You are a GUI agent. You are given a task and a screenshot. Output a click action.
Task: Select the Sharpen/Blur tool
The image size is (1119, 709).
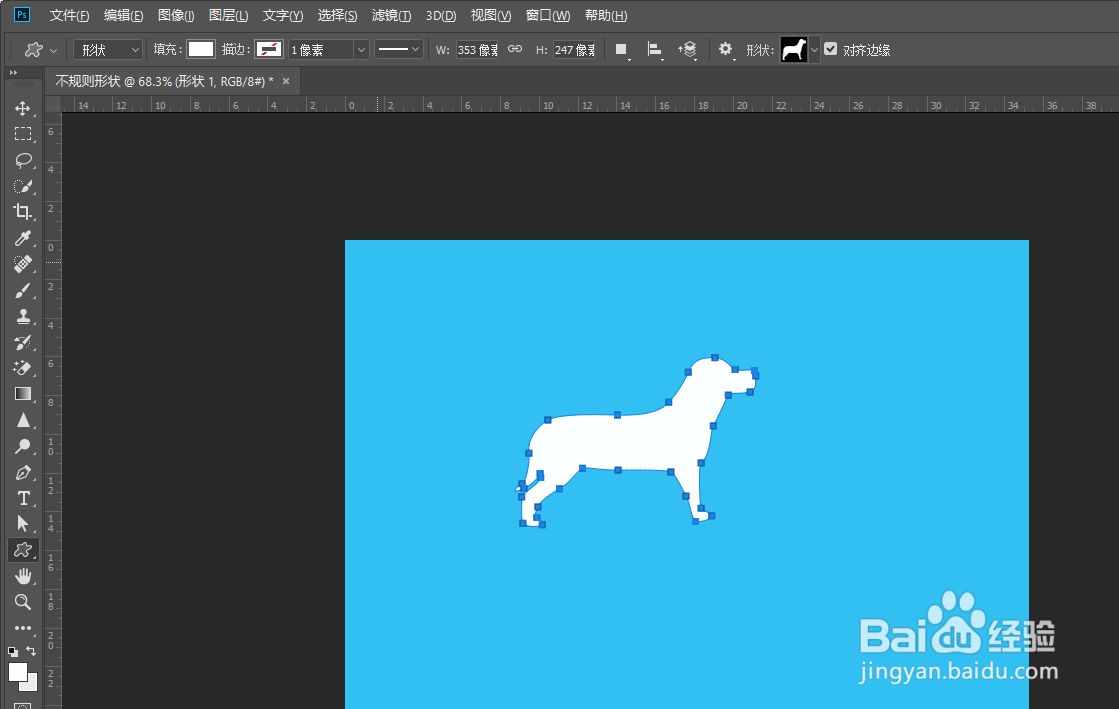tap(23, 421)
